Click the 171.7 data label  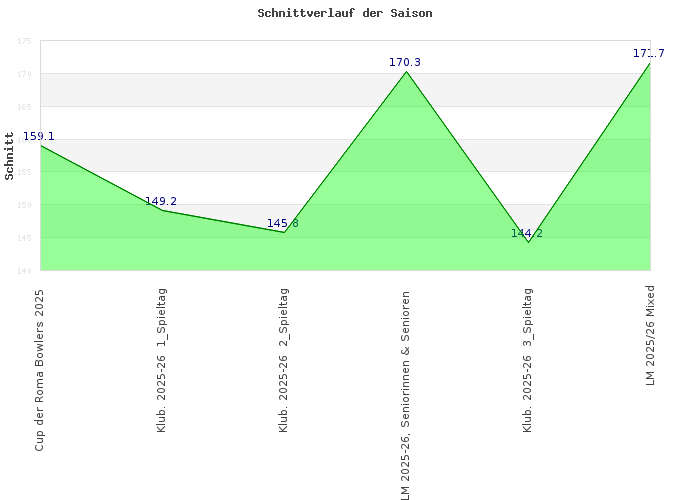[x=649, y=53]
